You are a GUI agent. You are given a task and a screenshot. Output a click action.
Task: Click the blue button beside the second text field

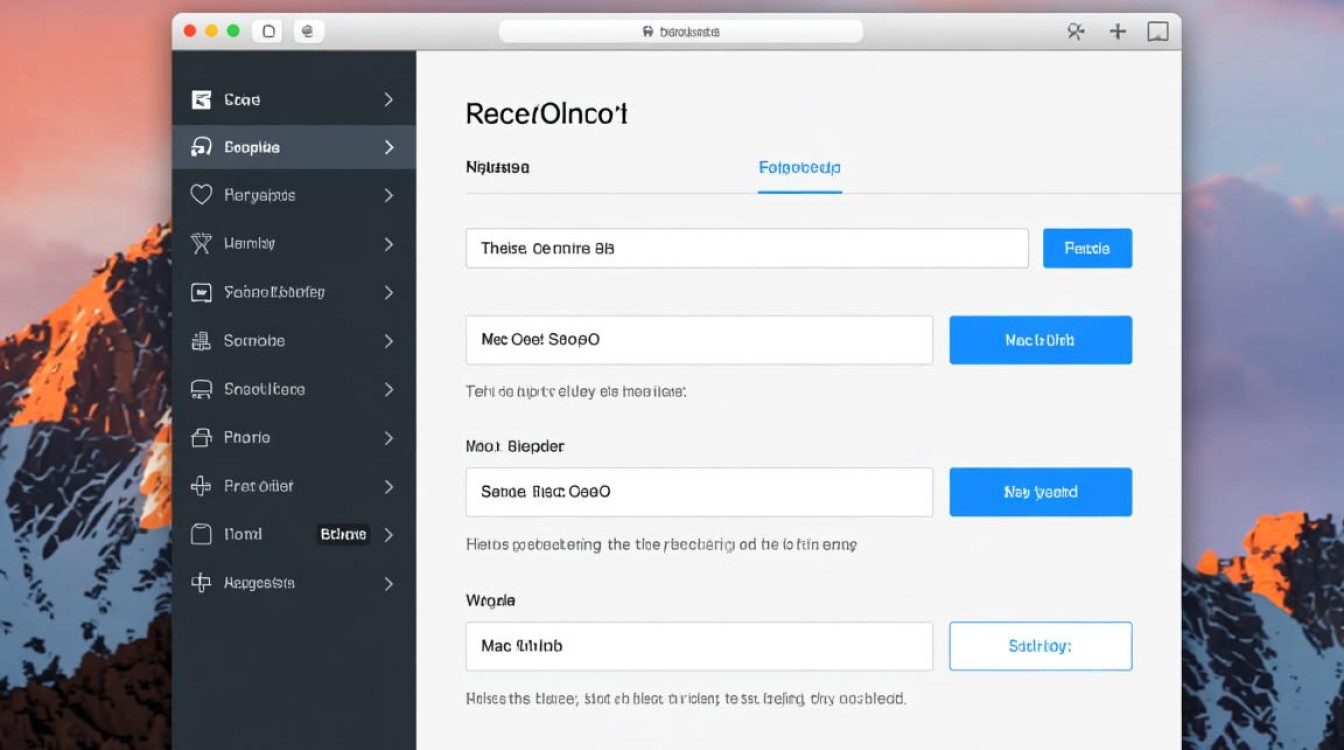(1040, 340)
